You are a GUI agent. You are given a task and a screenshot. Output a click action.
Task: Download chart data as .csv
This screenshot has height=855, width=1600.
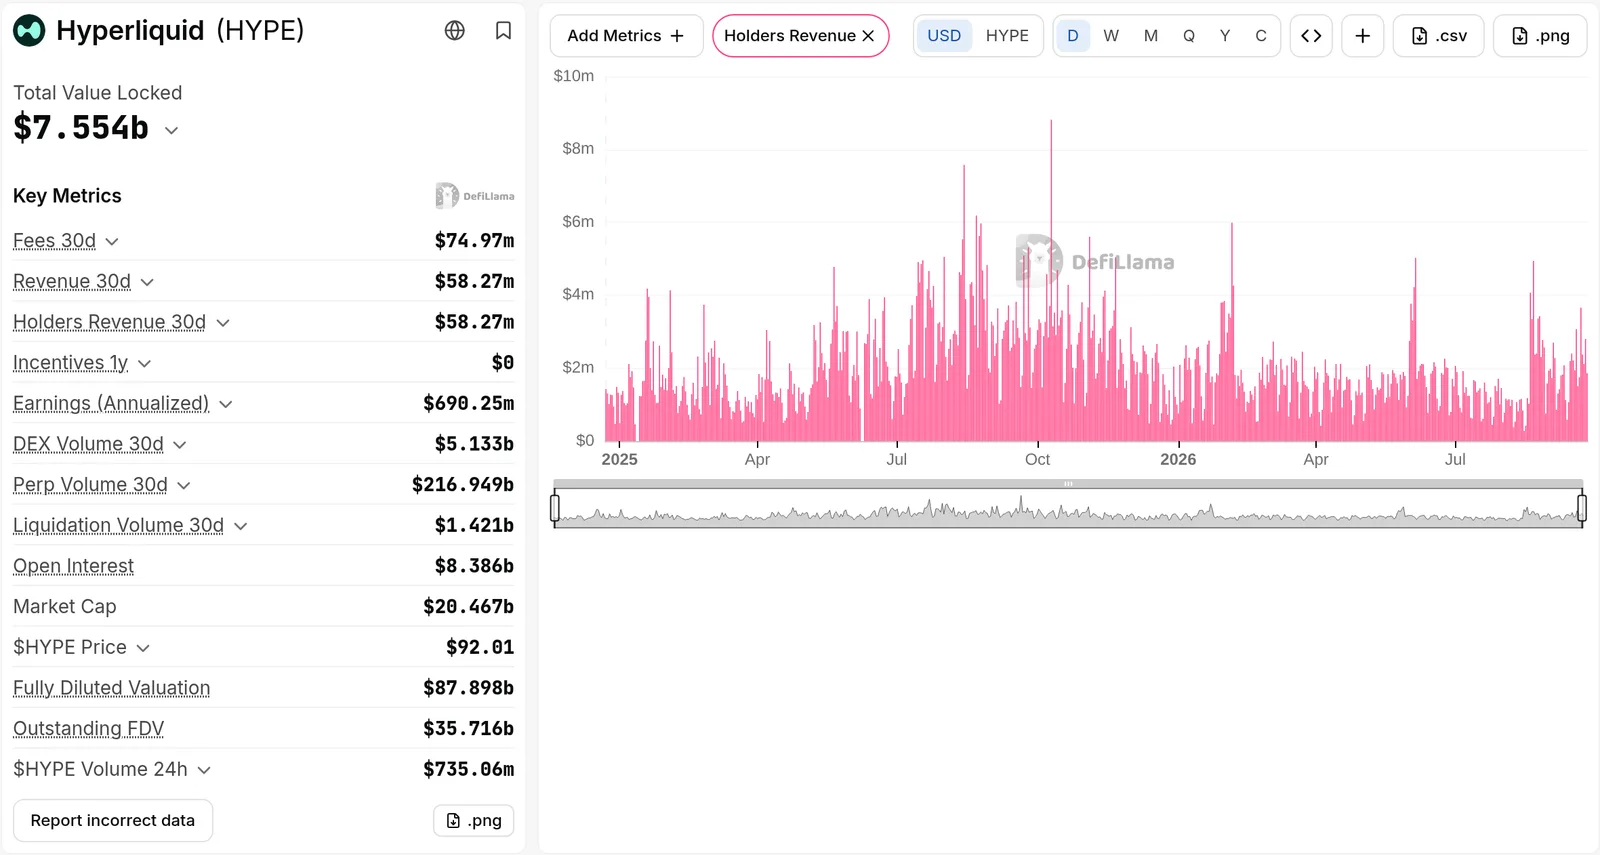[x=1439, y=36]
